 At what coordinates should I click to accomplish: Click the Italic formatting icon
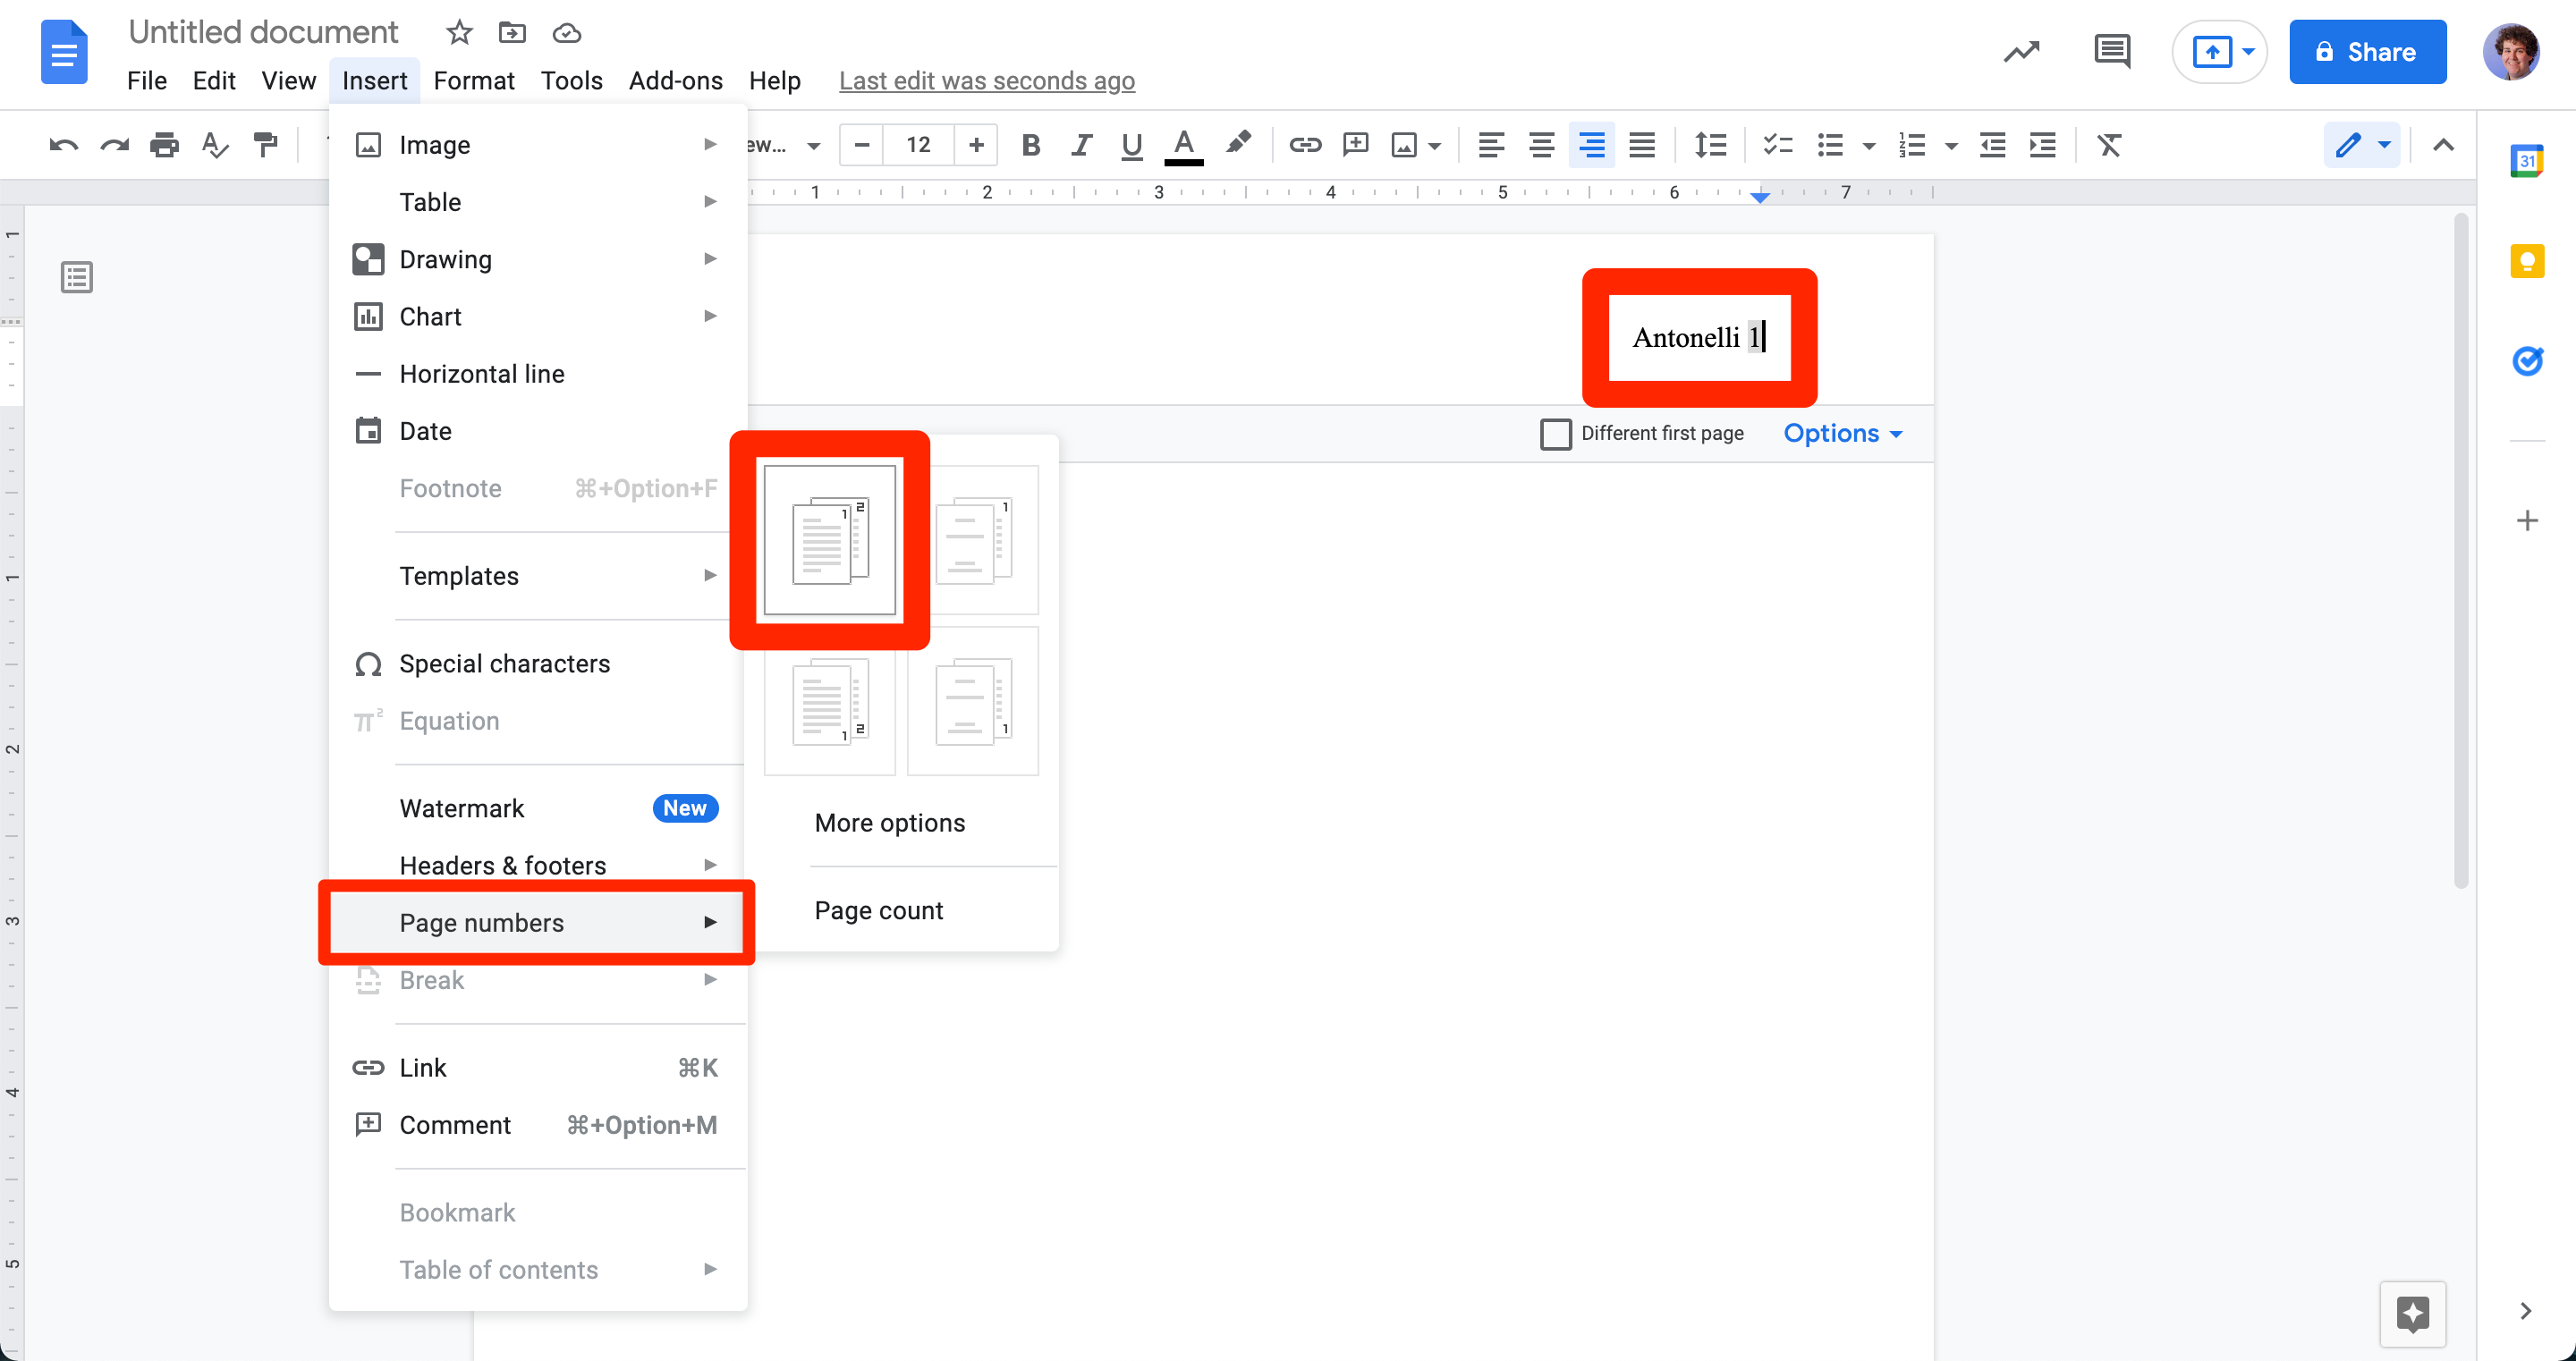tap(1080, 147)
